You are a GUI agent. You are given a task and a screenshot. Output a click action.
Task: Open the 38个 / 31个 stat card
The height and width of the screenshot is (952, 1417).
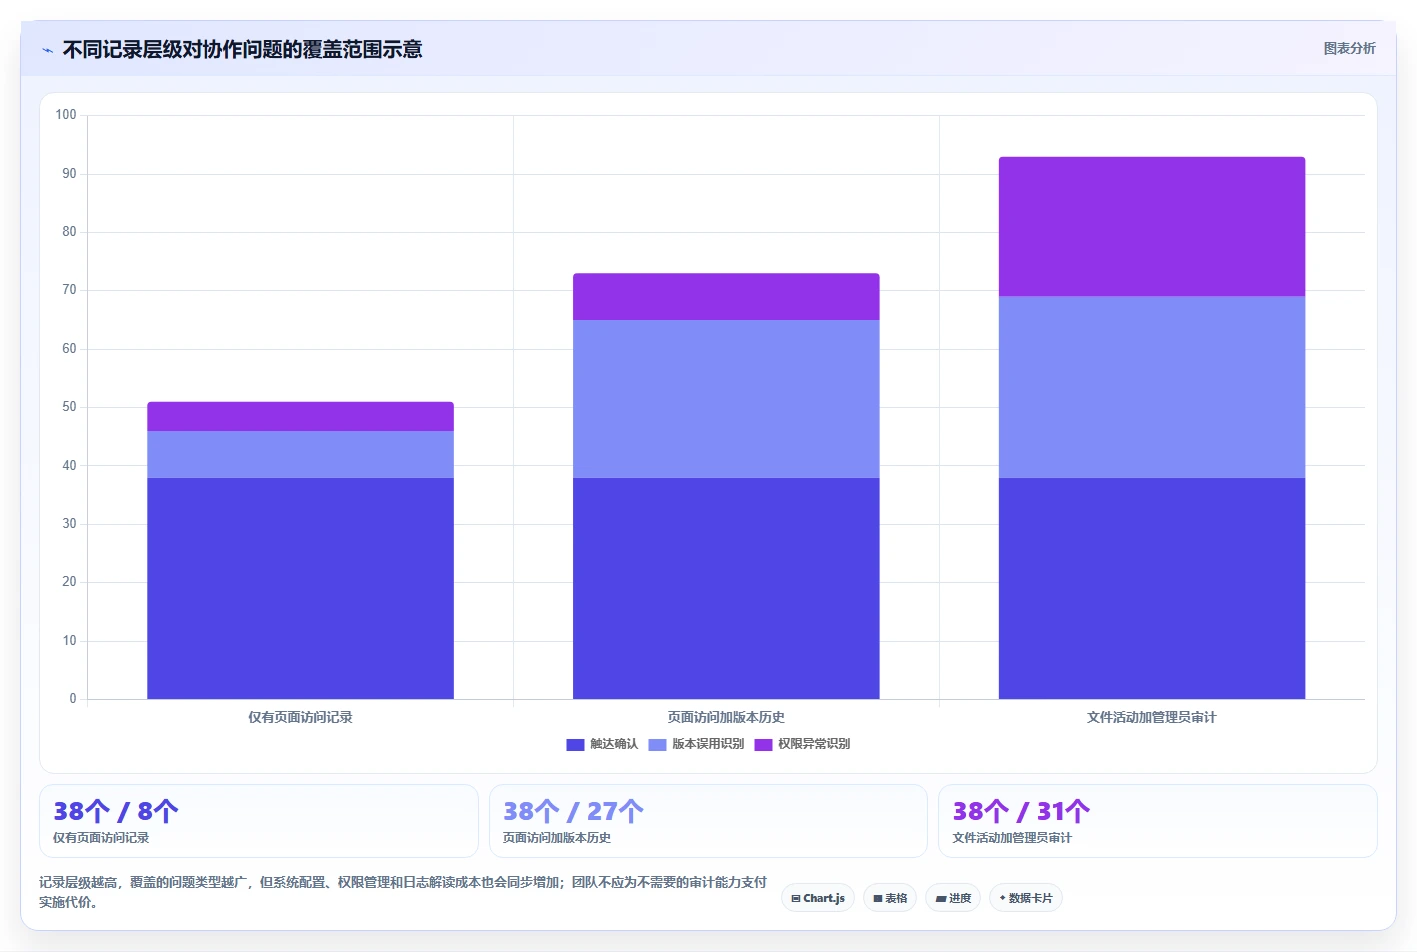click(x=1158, y=821)
